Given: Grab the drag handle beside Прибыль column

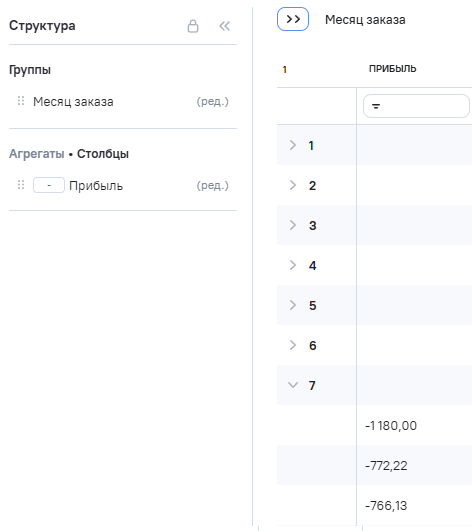Looking at the screenshot, I should coord(21,185).
